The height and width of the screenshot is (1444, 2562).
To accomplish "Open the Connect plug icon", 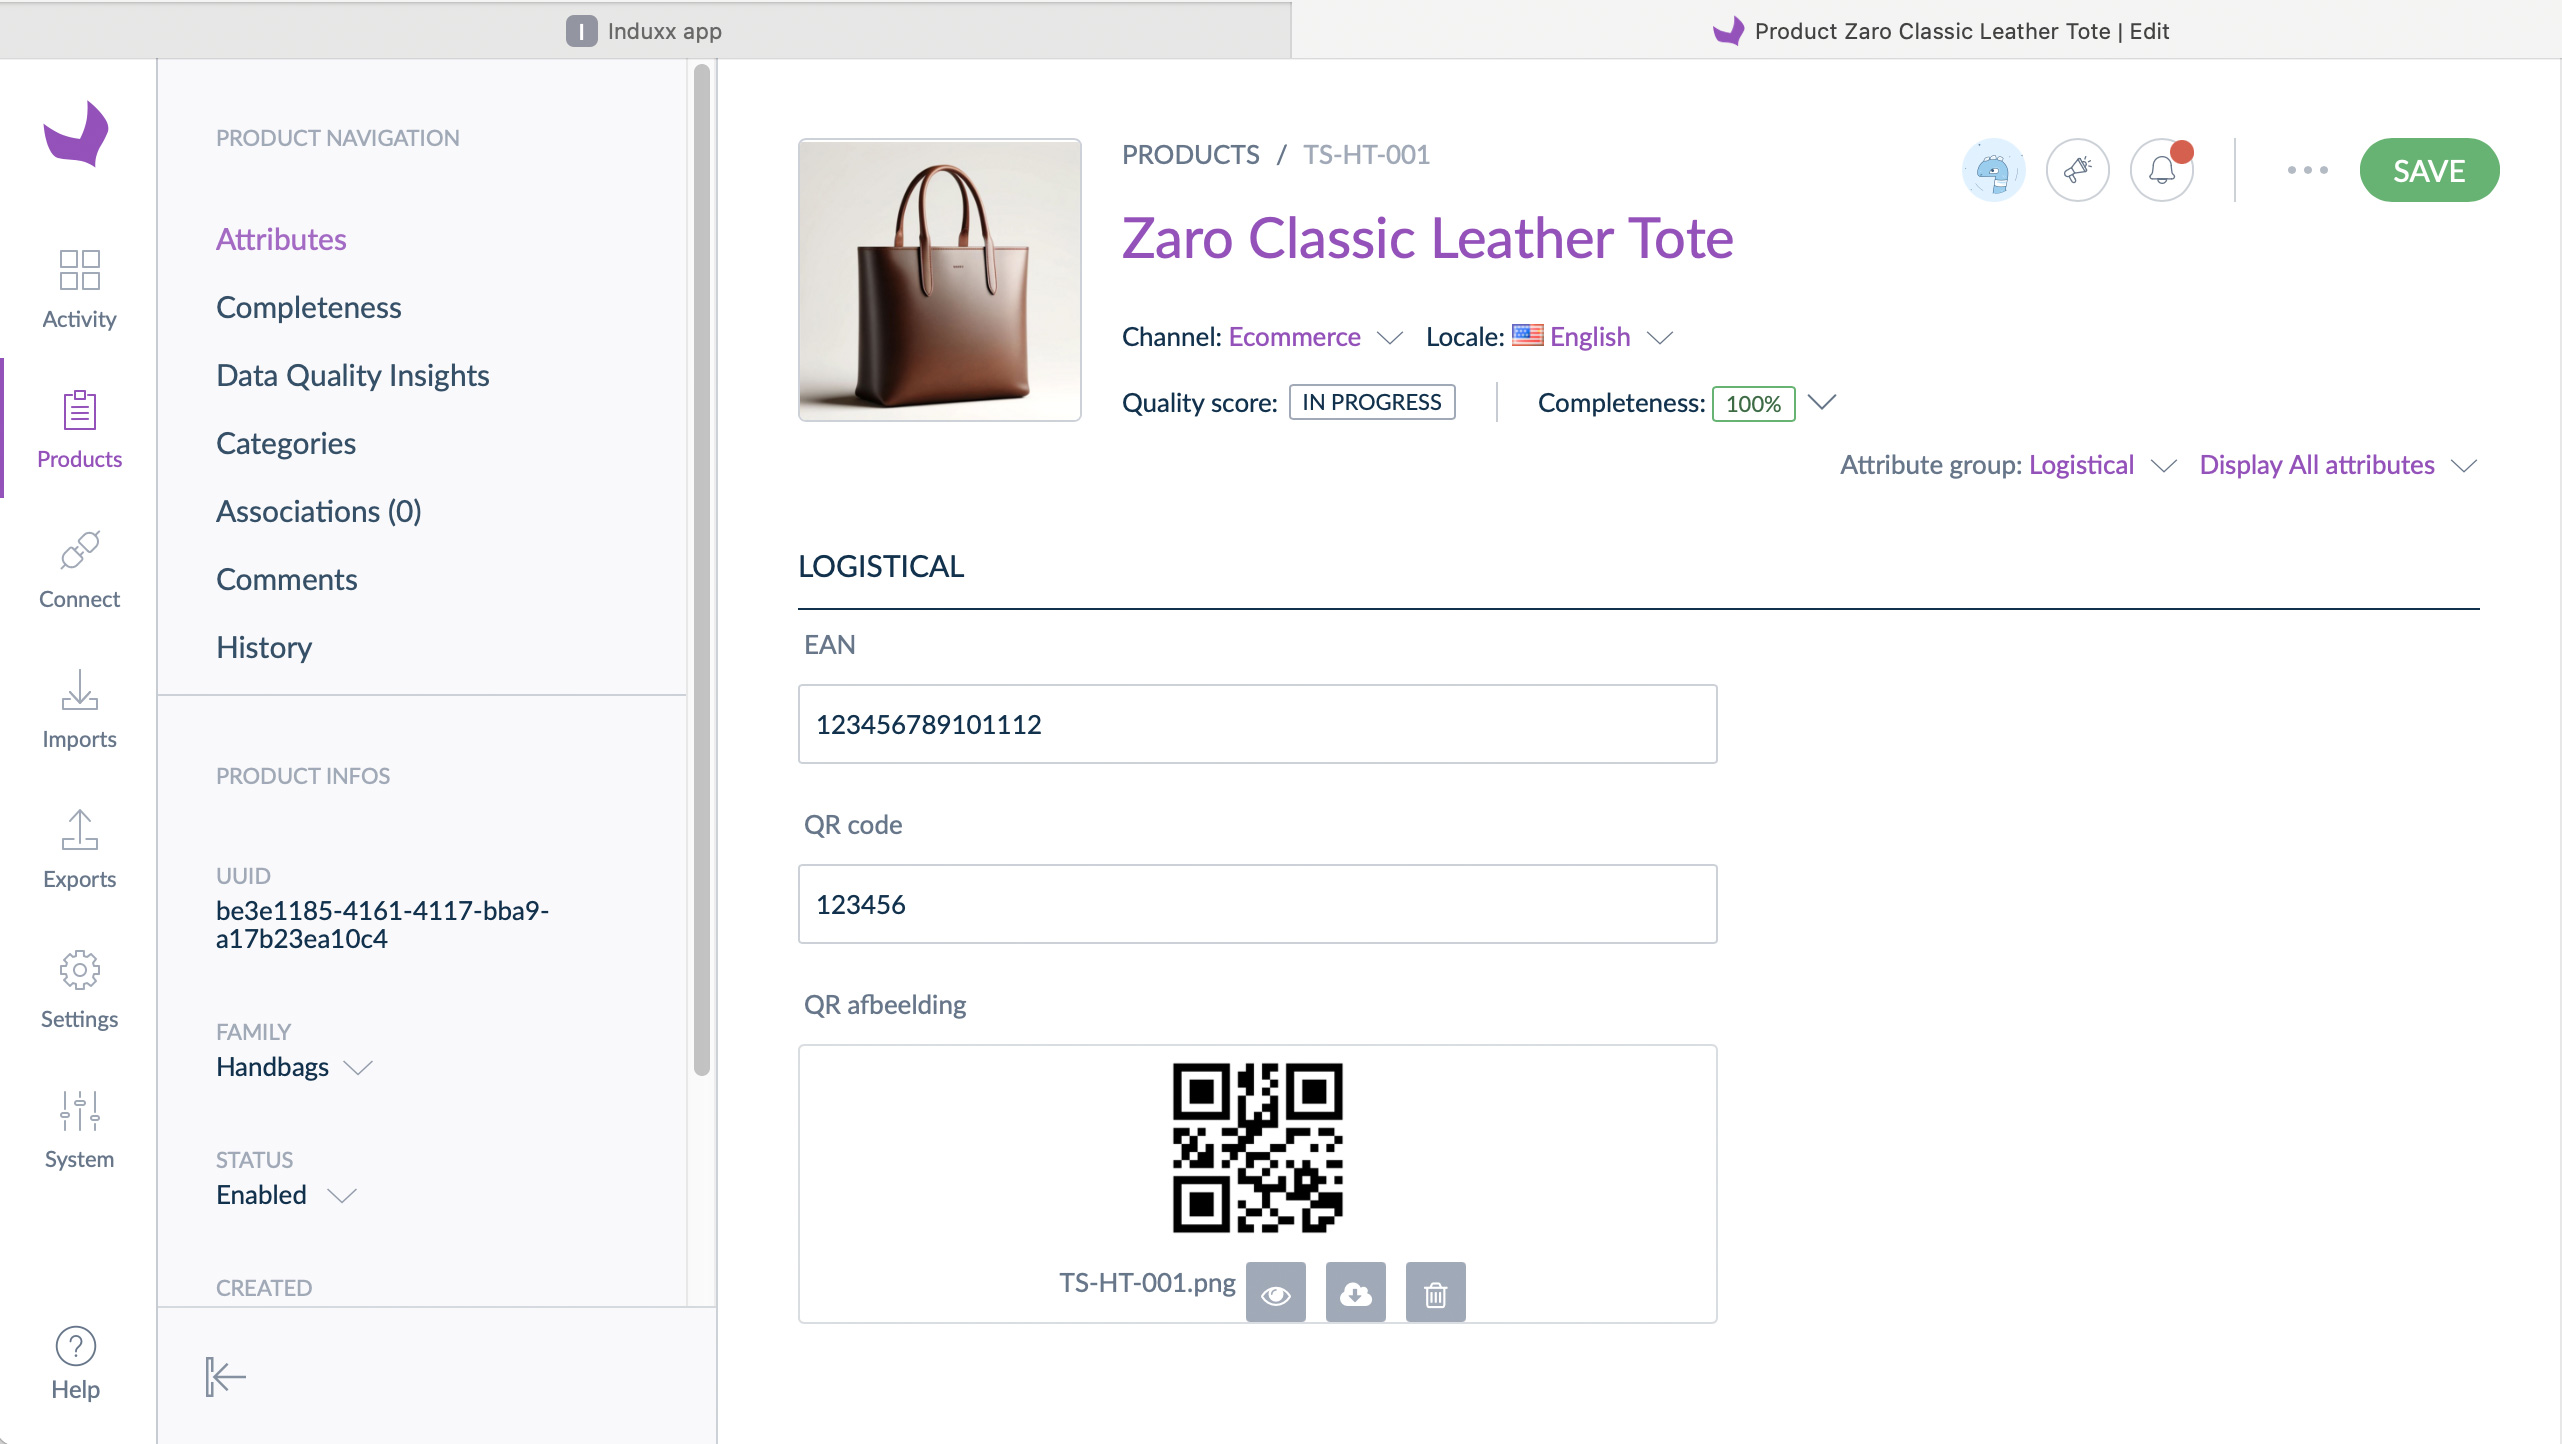I will pos(79,550).
